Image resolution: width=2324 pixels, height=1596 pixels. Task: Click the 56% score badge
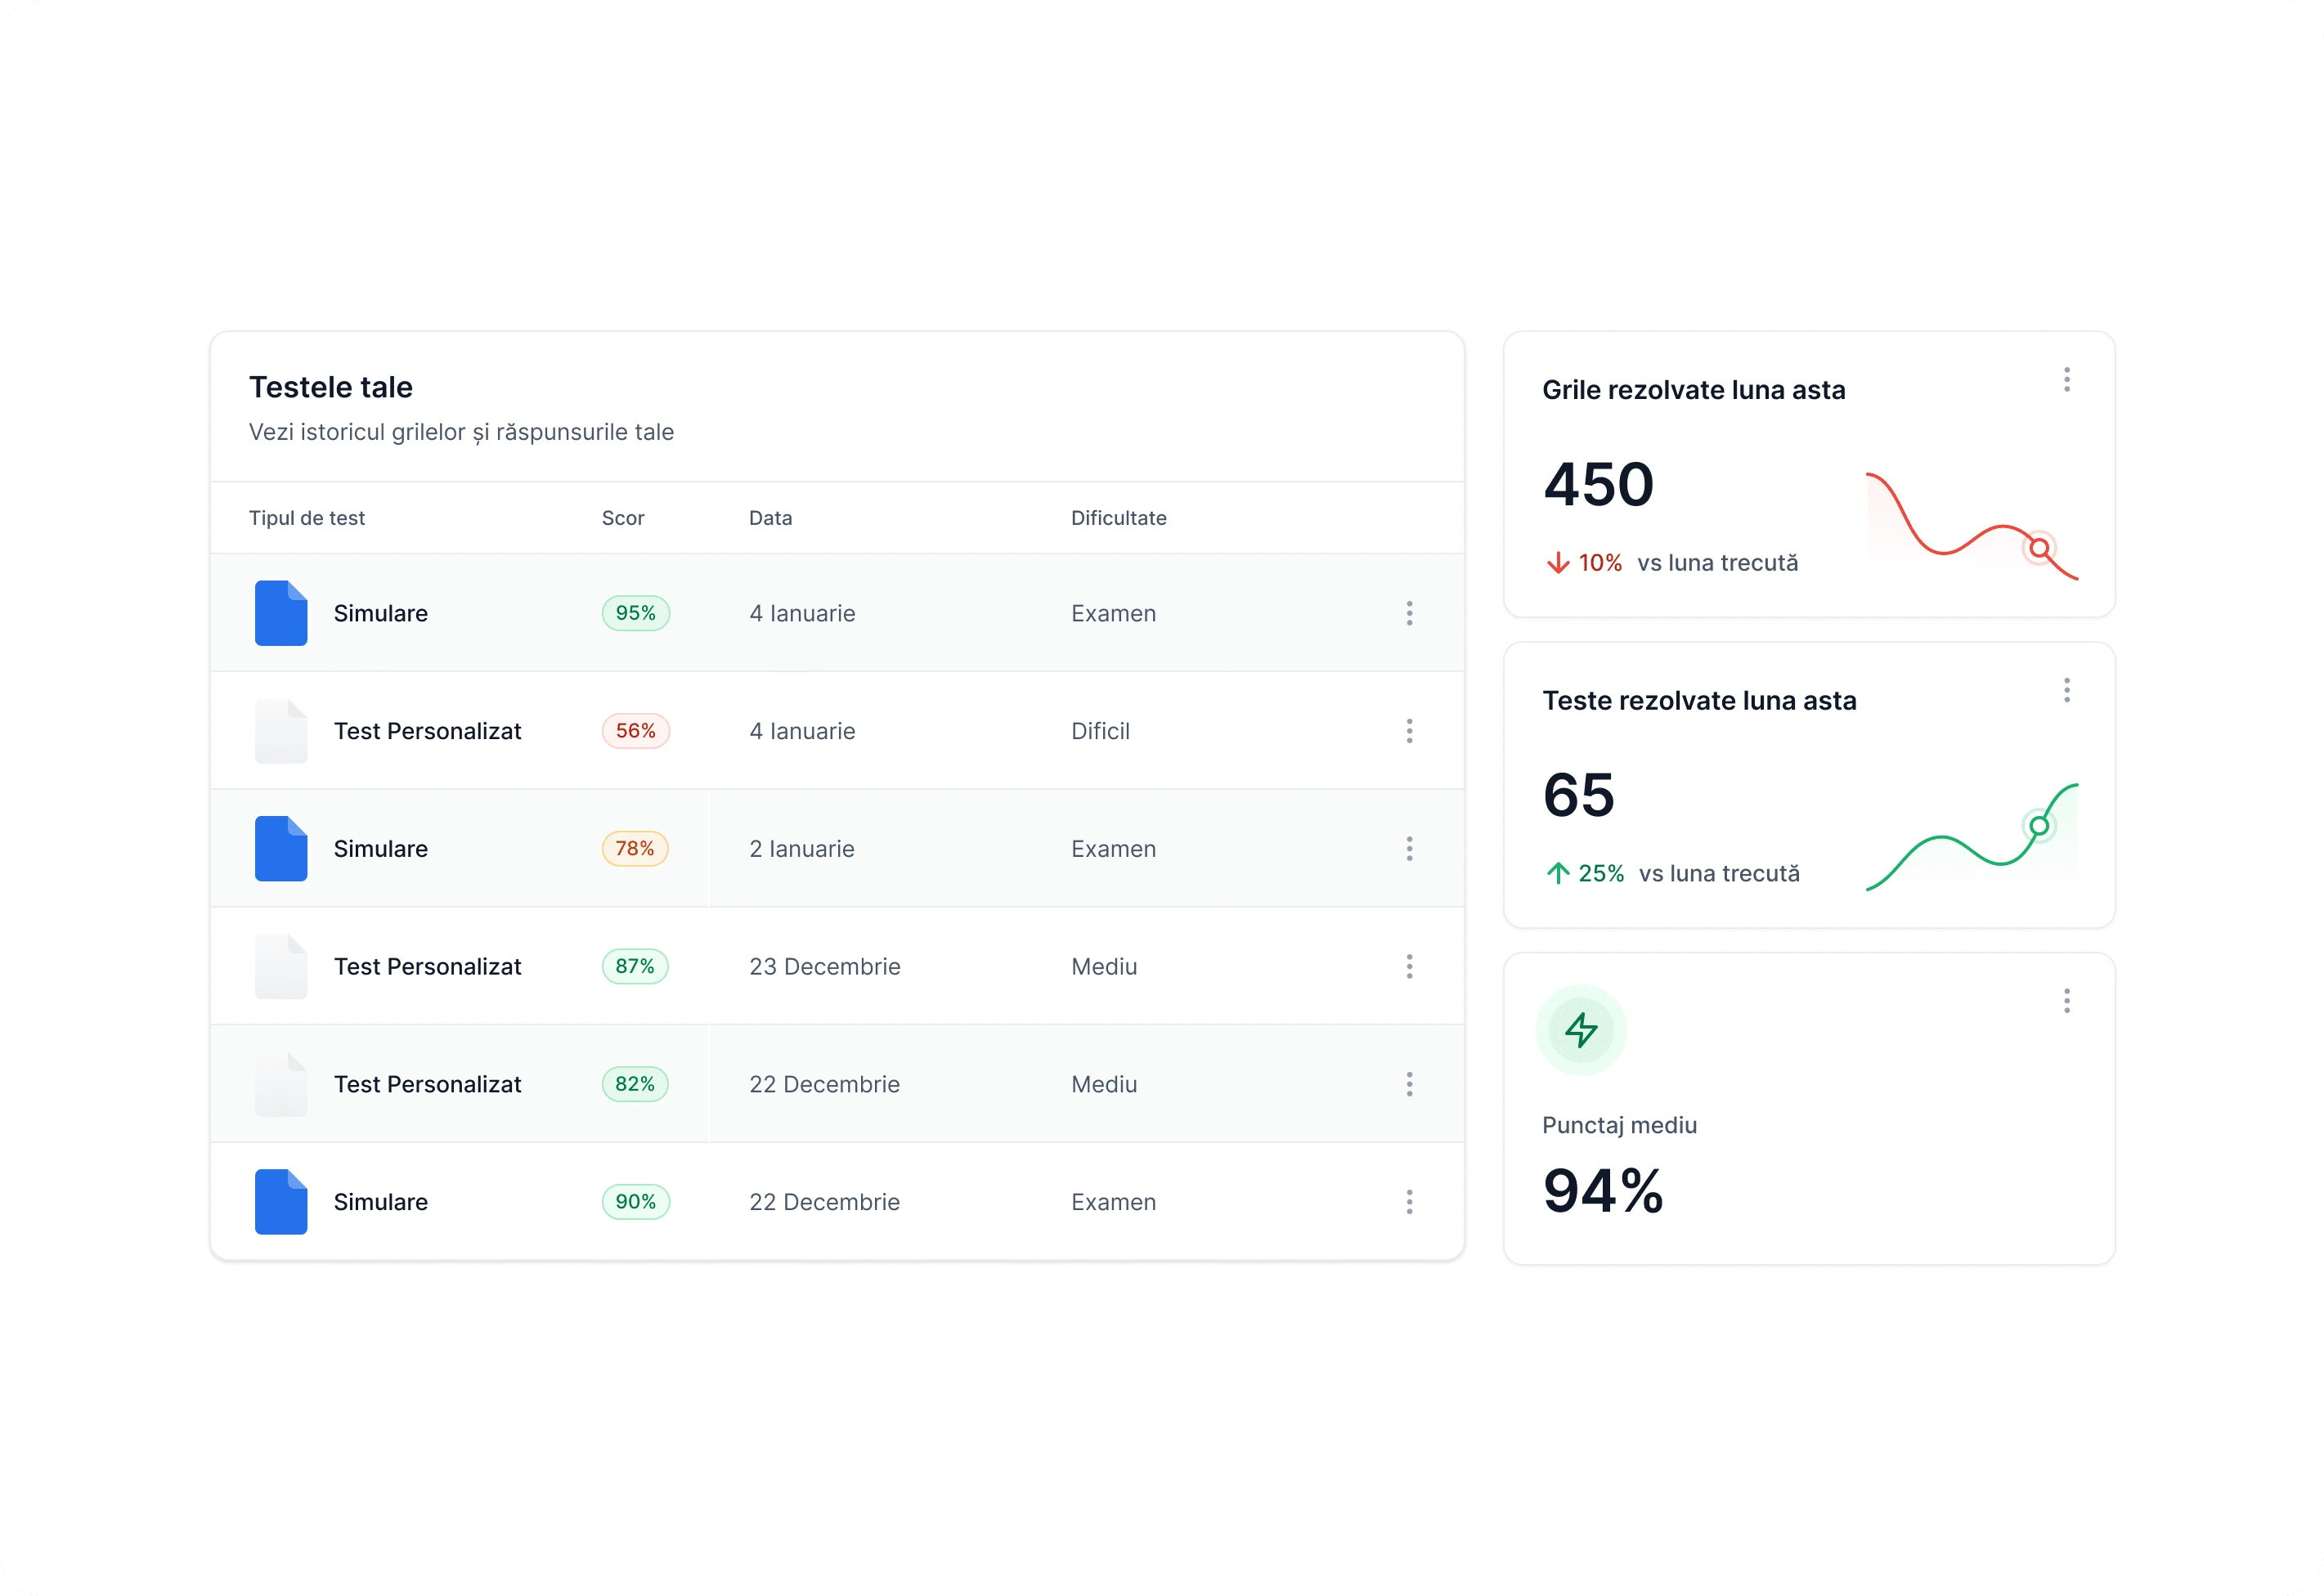pyautogui.click(x=635, y=731)
